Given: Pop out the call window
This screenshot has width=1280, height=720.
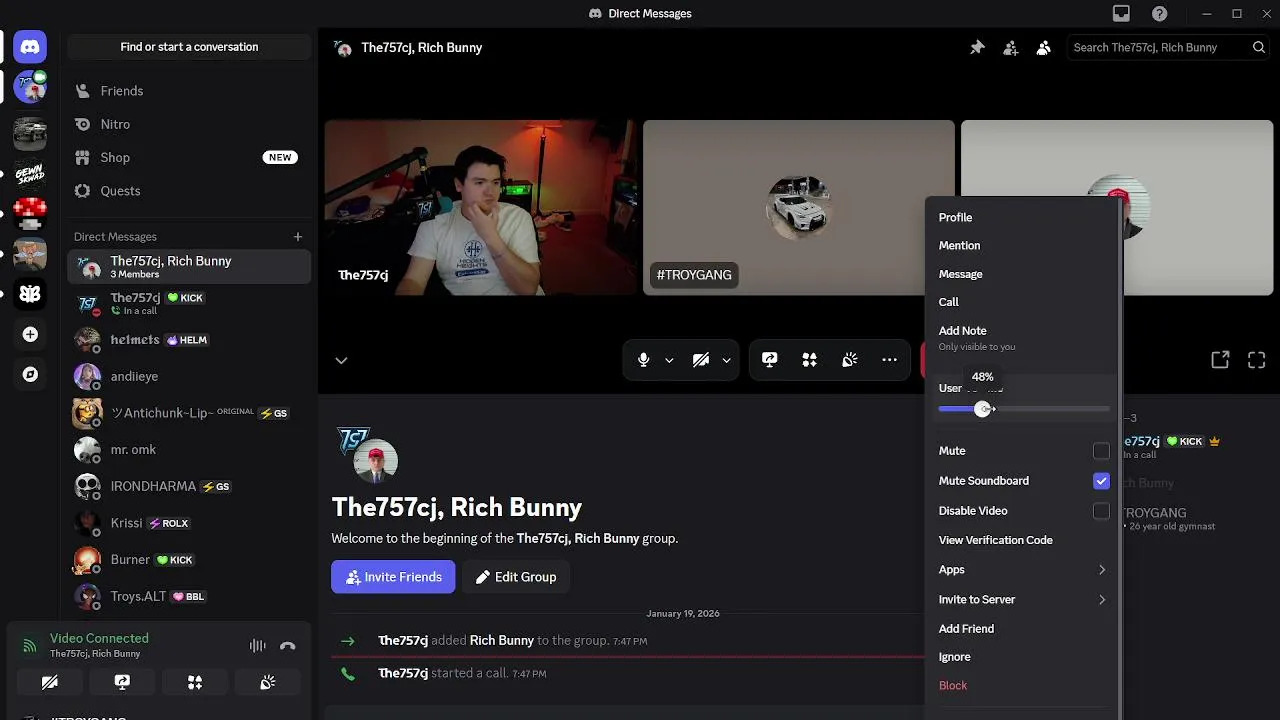Looking at the screenshot, I should pos(1220,360).
